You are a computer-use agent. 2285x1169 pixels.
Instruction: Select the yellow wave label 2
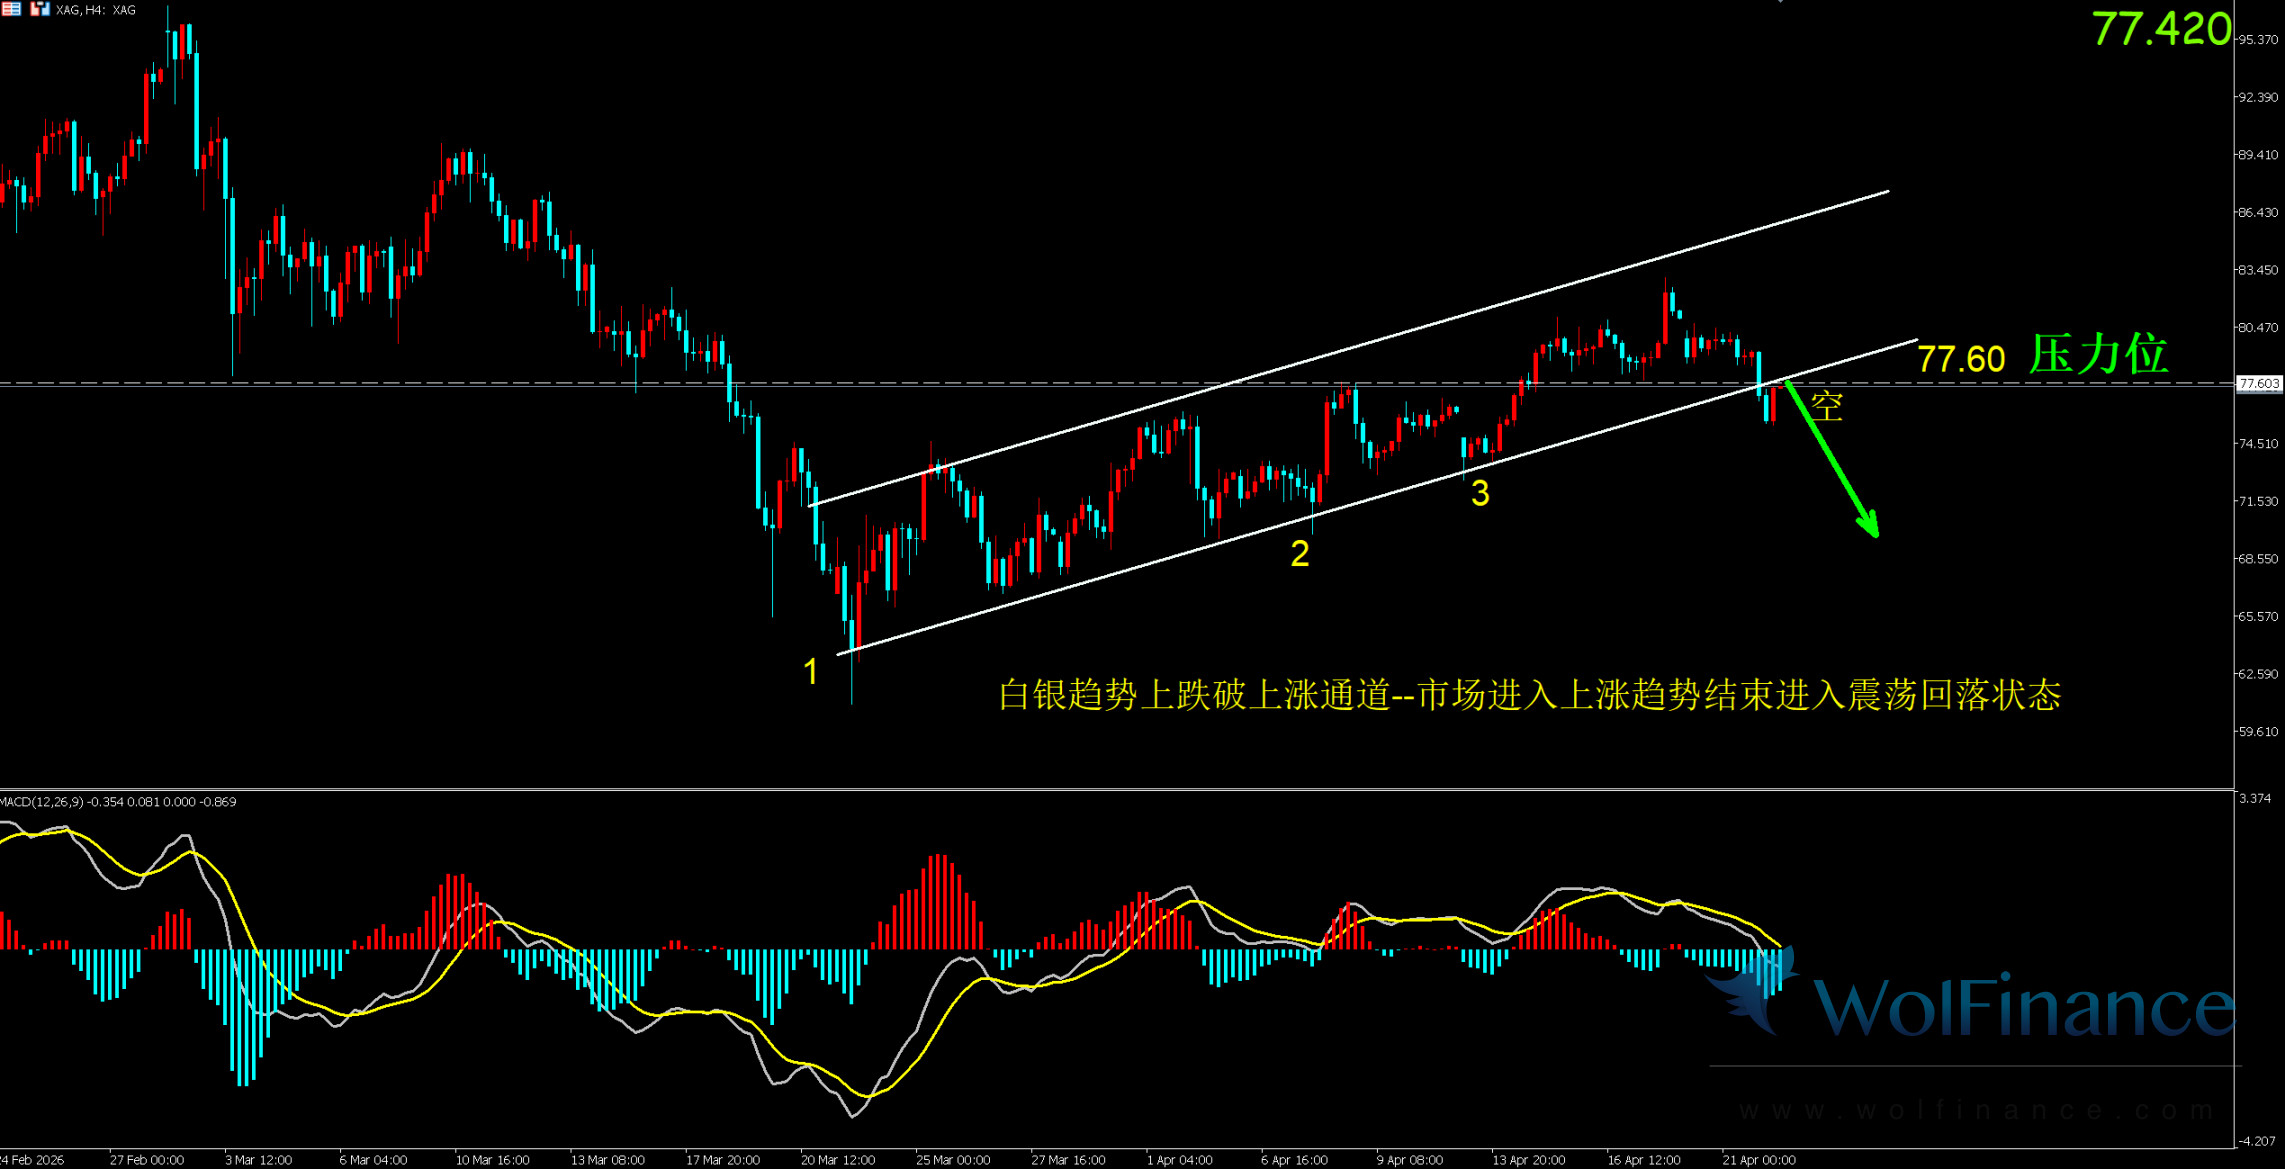[1299, 553]
